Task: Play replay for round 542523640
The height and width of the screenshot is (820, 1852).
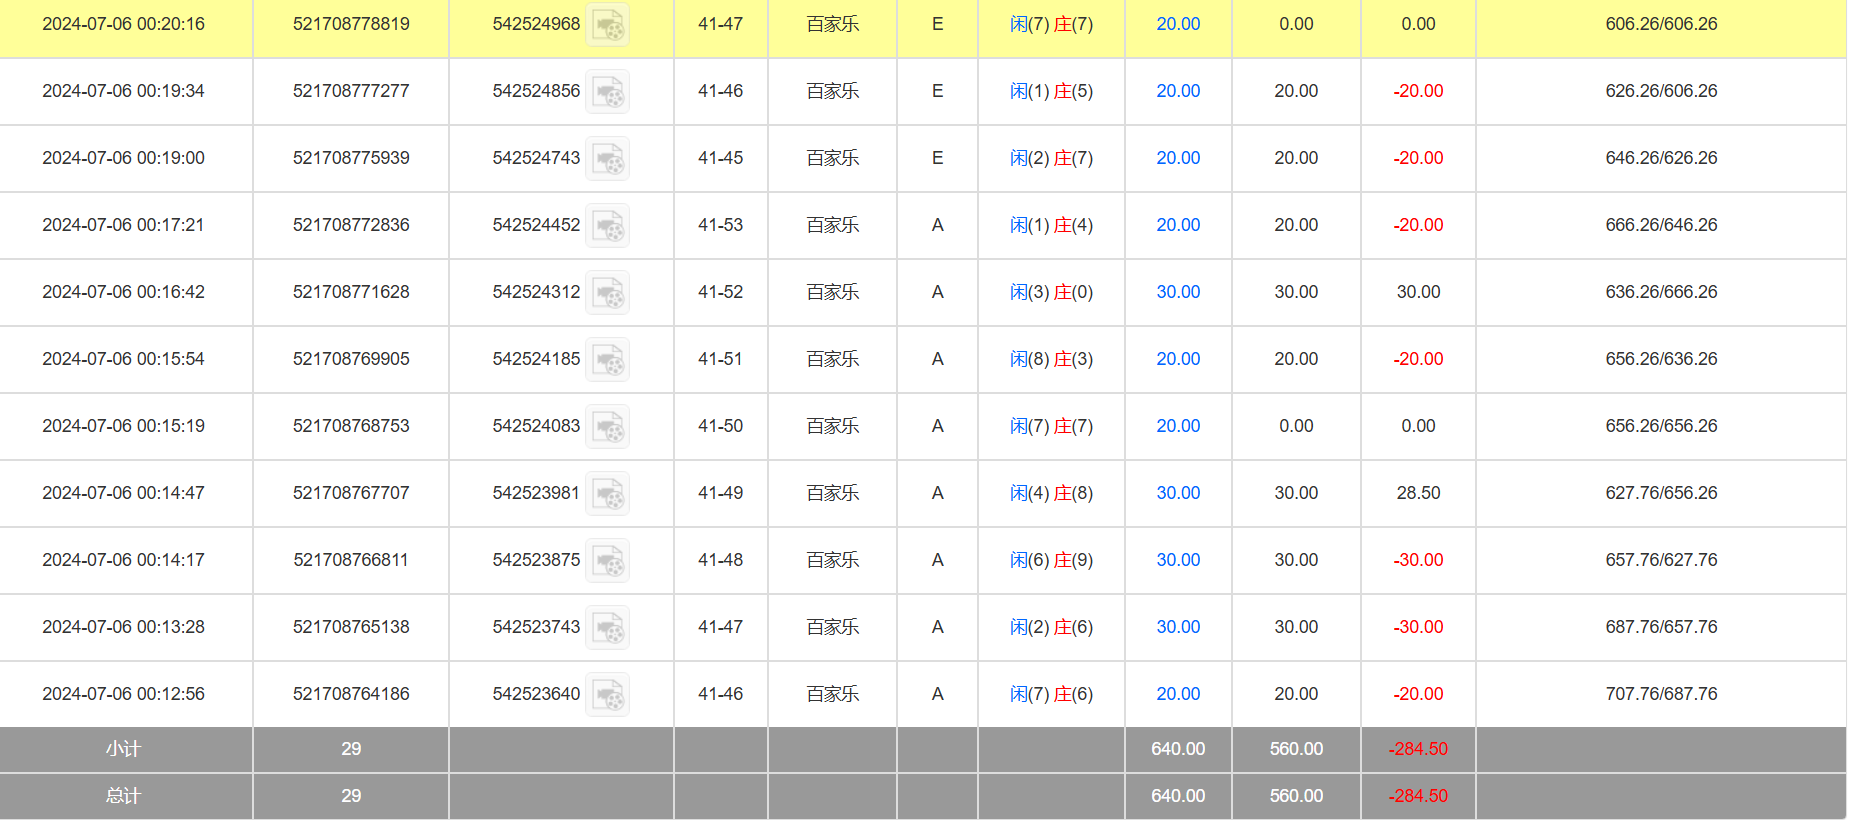Action: click(x=607, y=695)
